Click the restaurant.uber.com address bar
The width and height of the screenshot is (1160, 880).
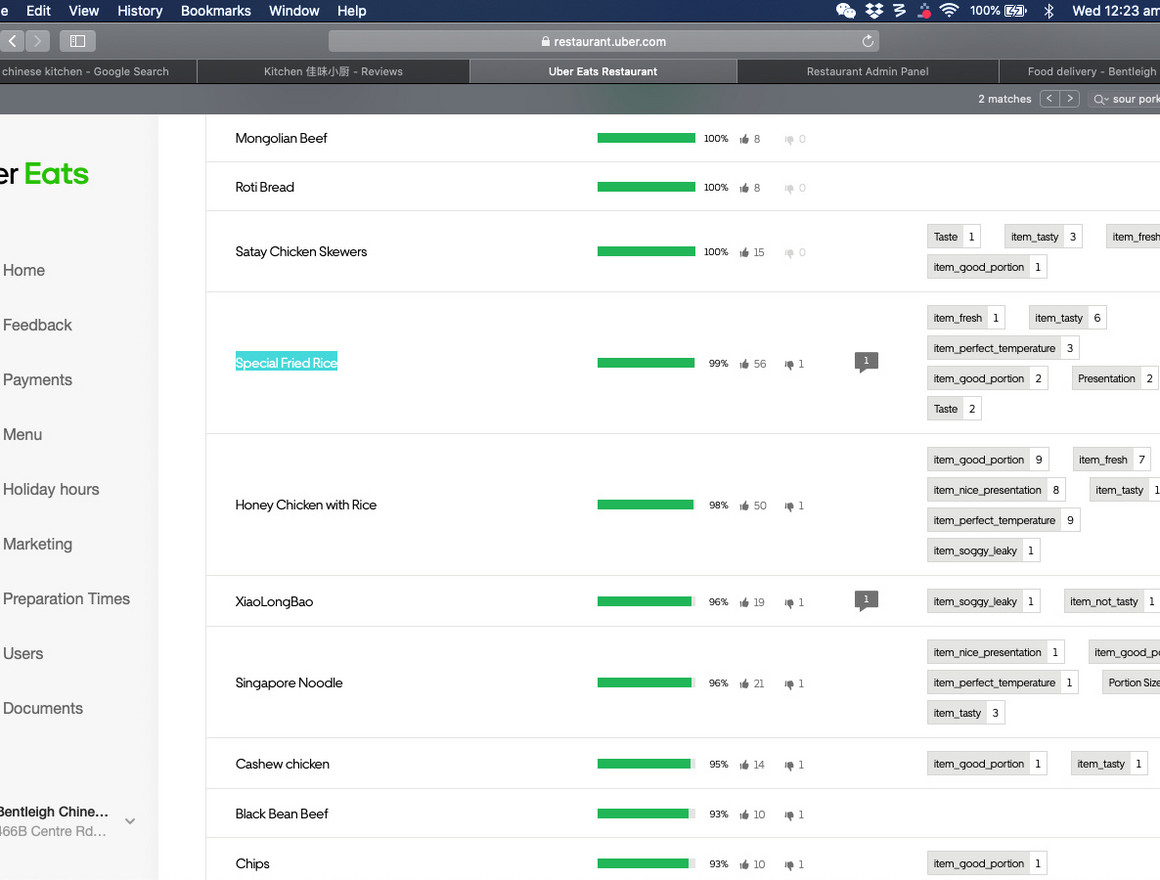tap(603, 41)
